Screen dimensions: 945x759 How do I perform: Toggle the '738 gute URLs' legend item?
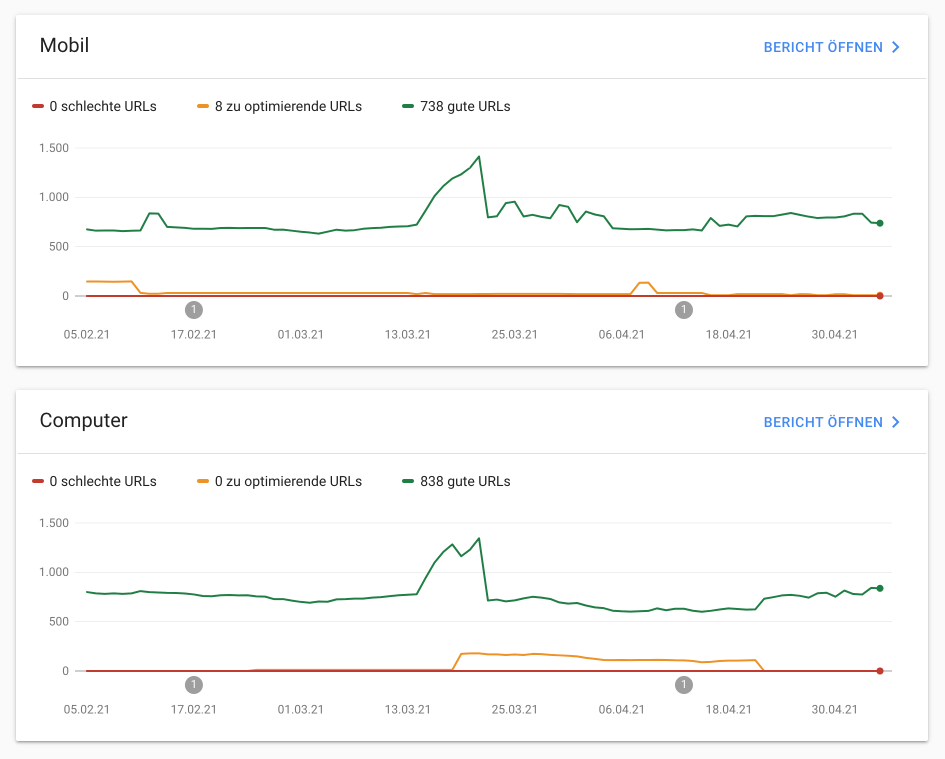[456, 106]
